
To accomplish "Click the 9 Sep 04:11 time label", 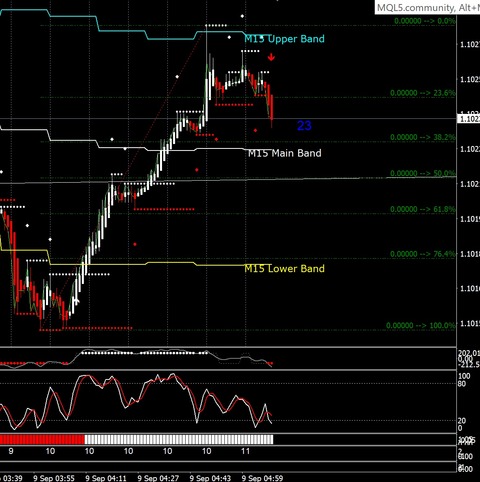I will point(106,478).
